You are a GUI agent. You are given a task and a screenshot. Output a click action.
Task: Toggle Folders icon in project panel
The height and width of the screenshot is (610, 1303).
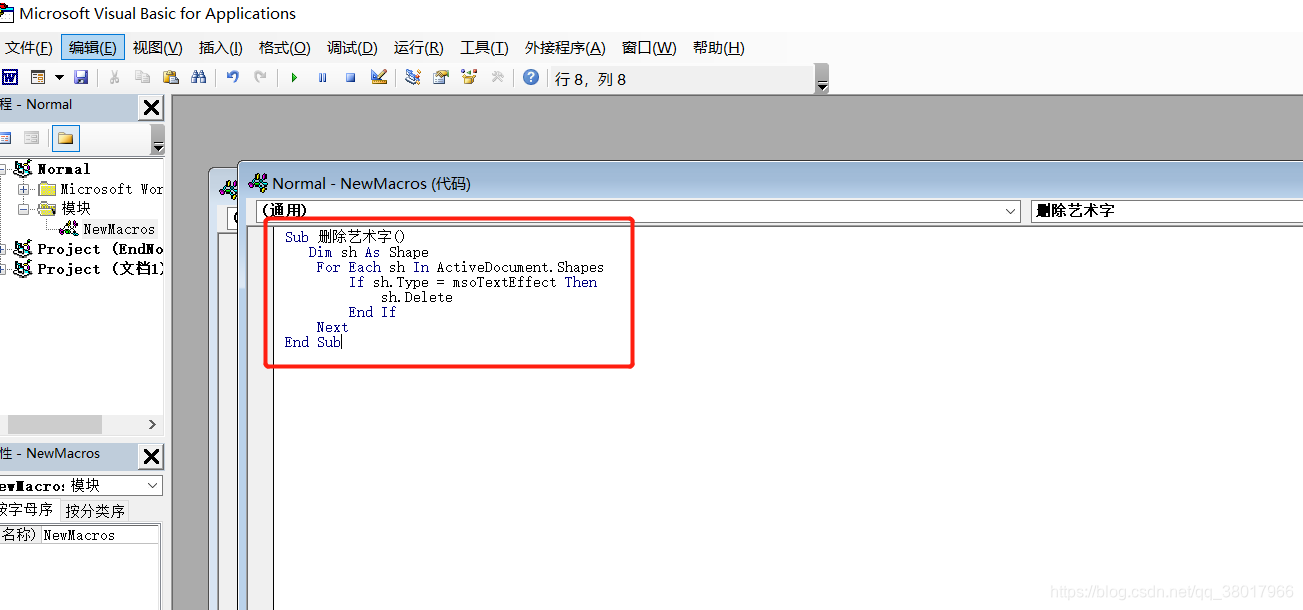(66, 138)
